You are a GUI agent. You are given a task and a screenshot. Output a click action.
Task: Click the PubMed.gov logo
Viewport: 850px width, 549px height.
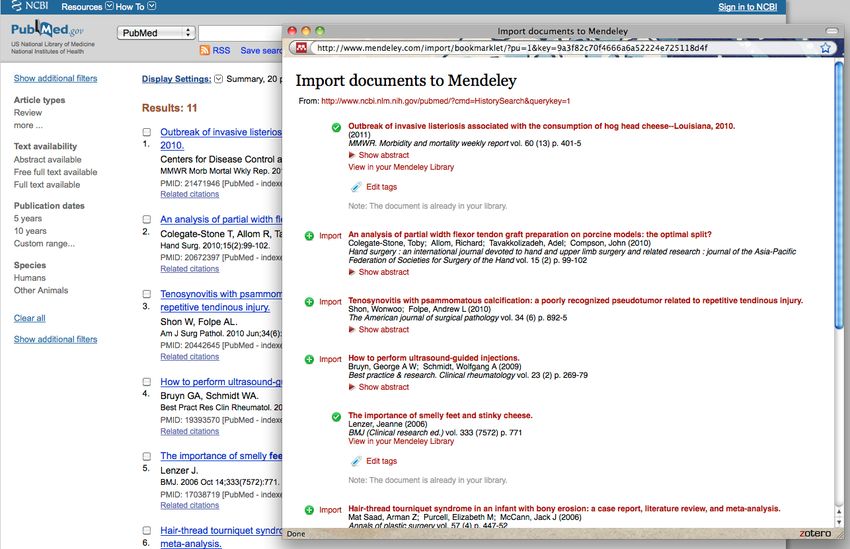pyautogui.click(x=48, y=30)
